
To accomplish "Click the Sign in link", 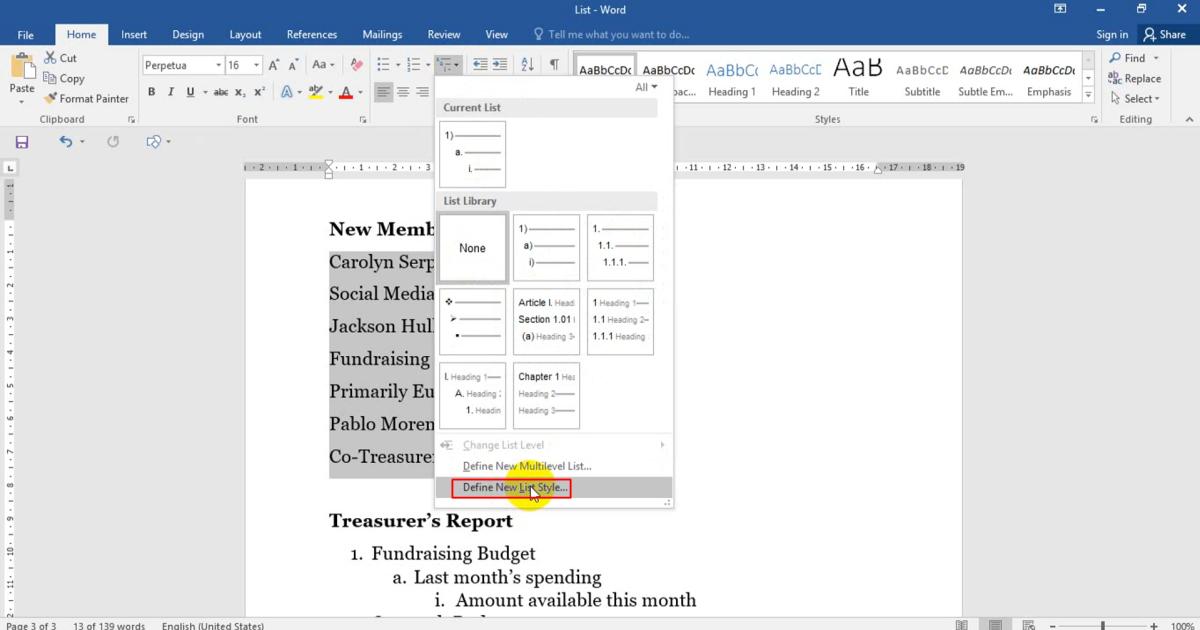I will coord(1111,33).
